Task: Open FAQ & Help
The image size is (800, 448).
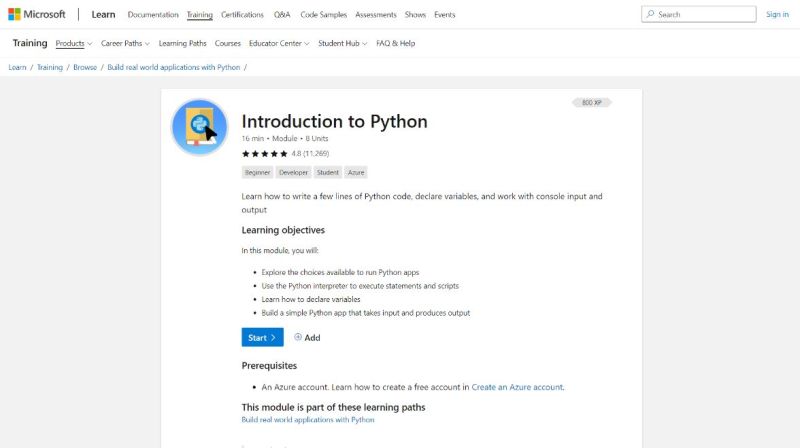Action: [x=395, y=43]
